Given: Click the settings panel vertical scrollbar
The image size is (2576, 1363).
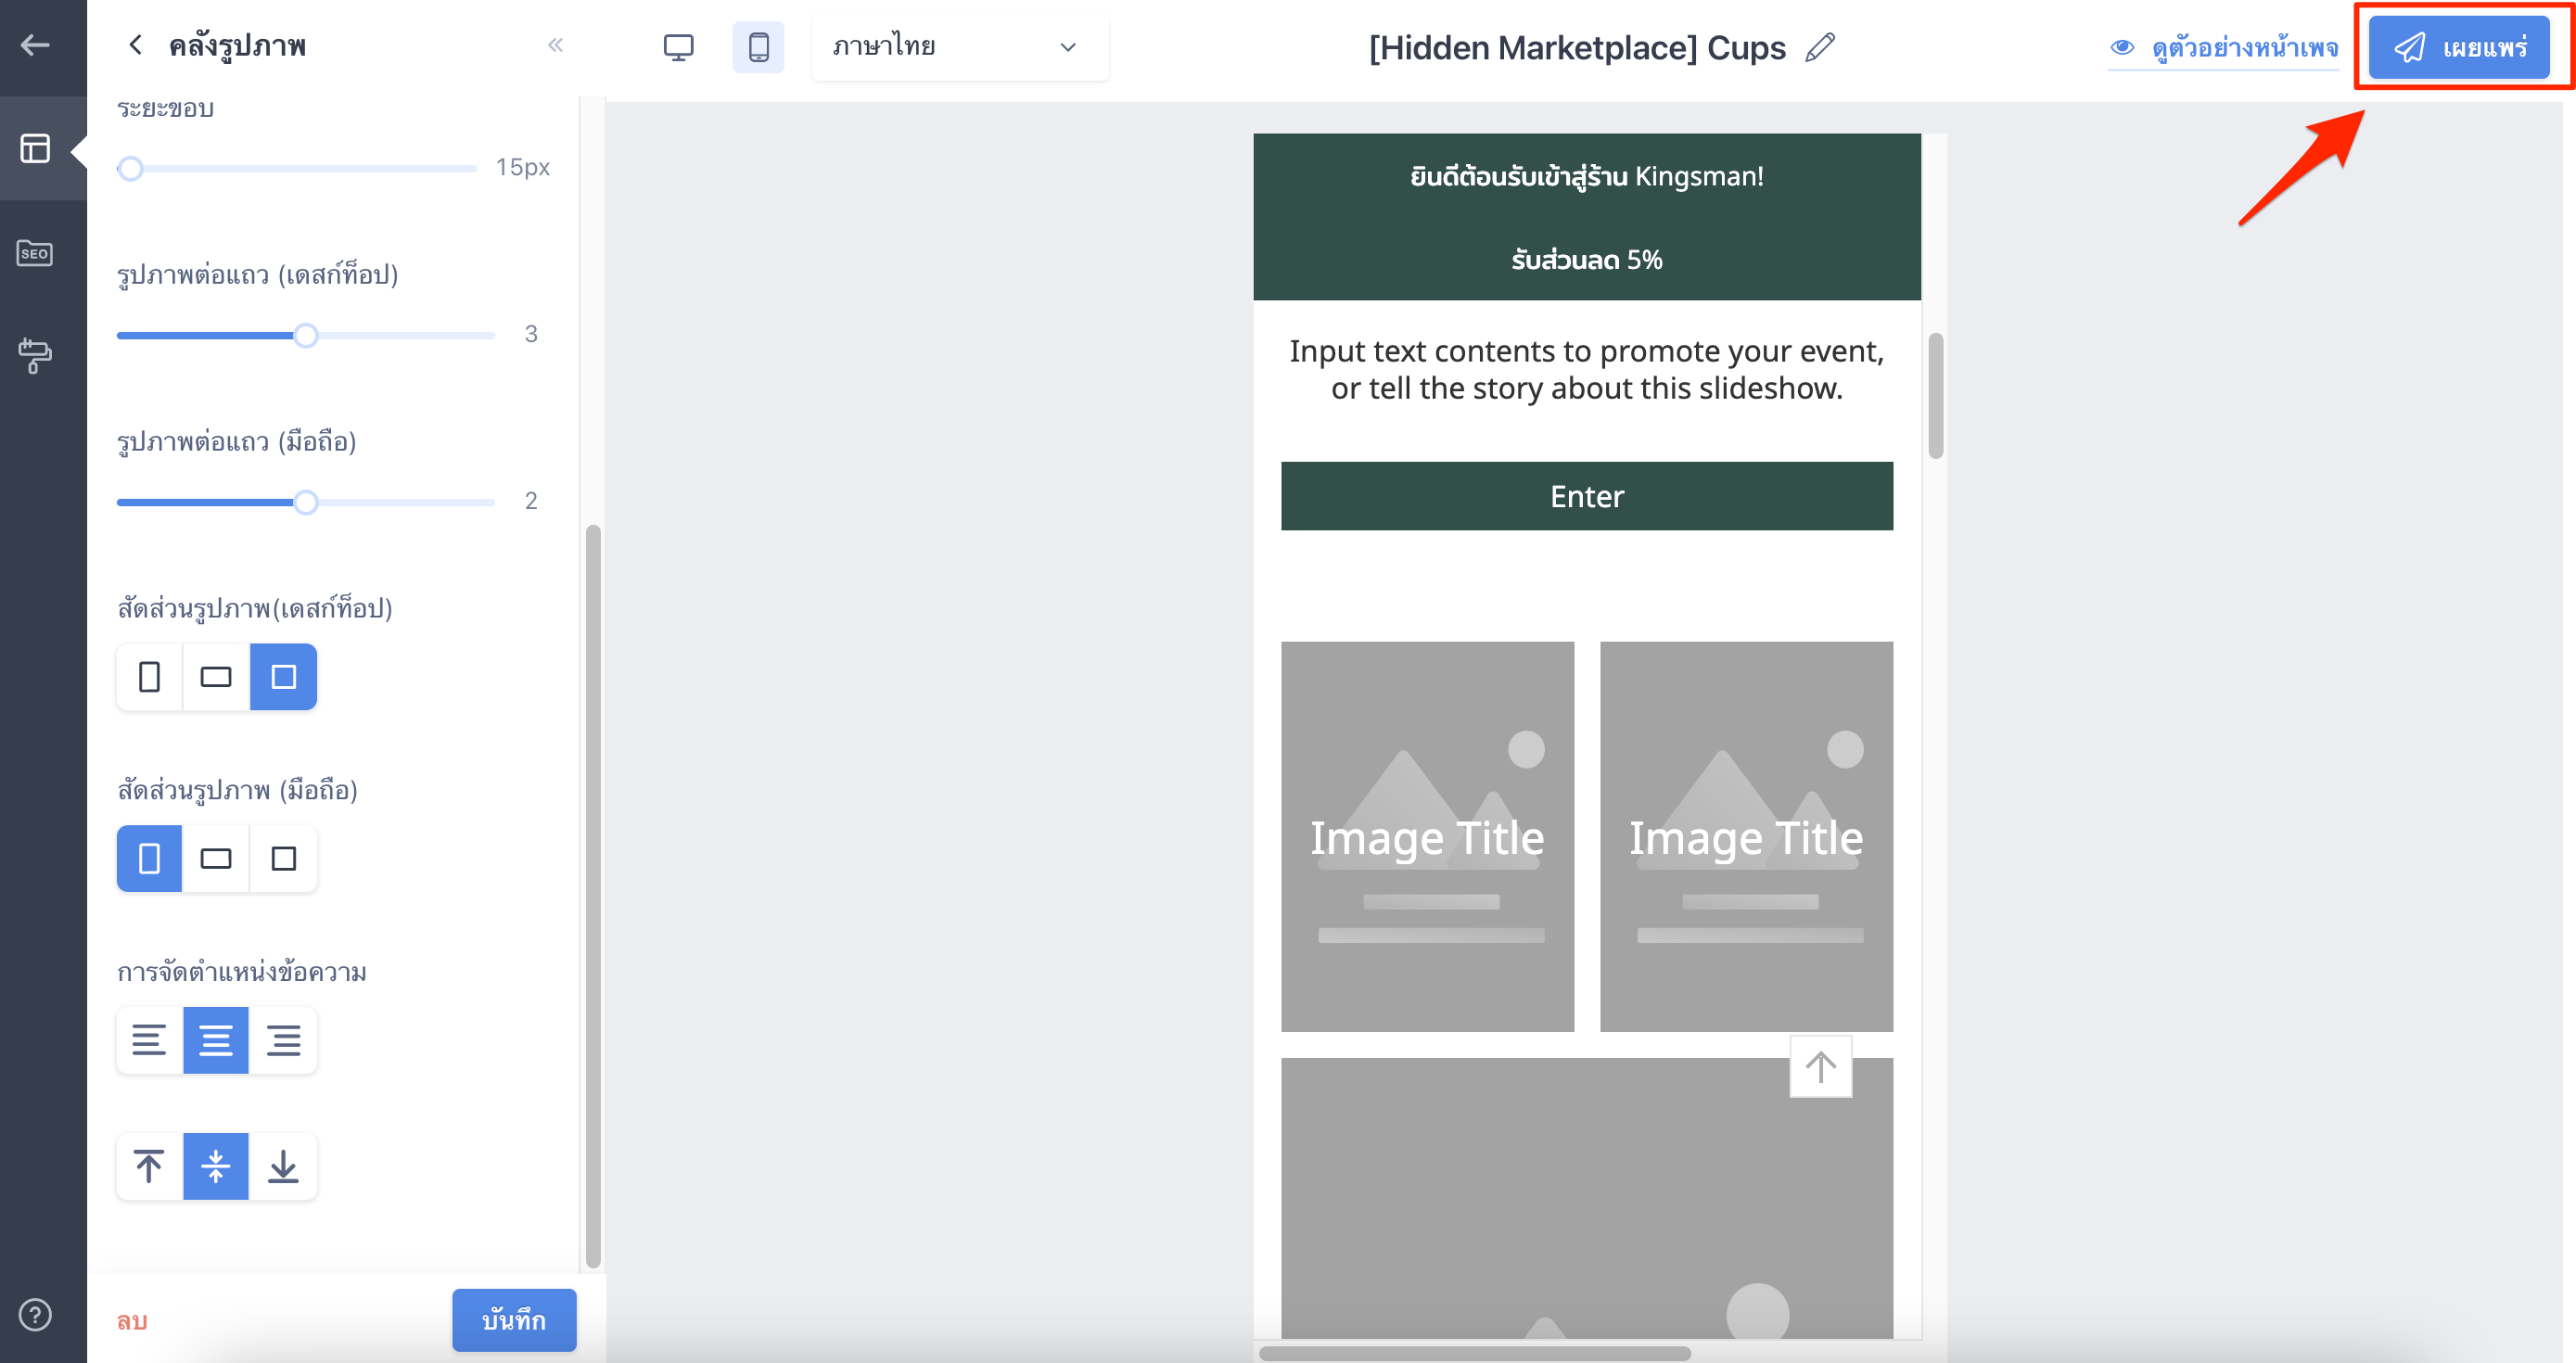Looking at the screenshot, I should [593, 896].
